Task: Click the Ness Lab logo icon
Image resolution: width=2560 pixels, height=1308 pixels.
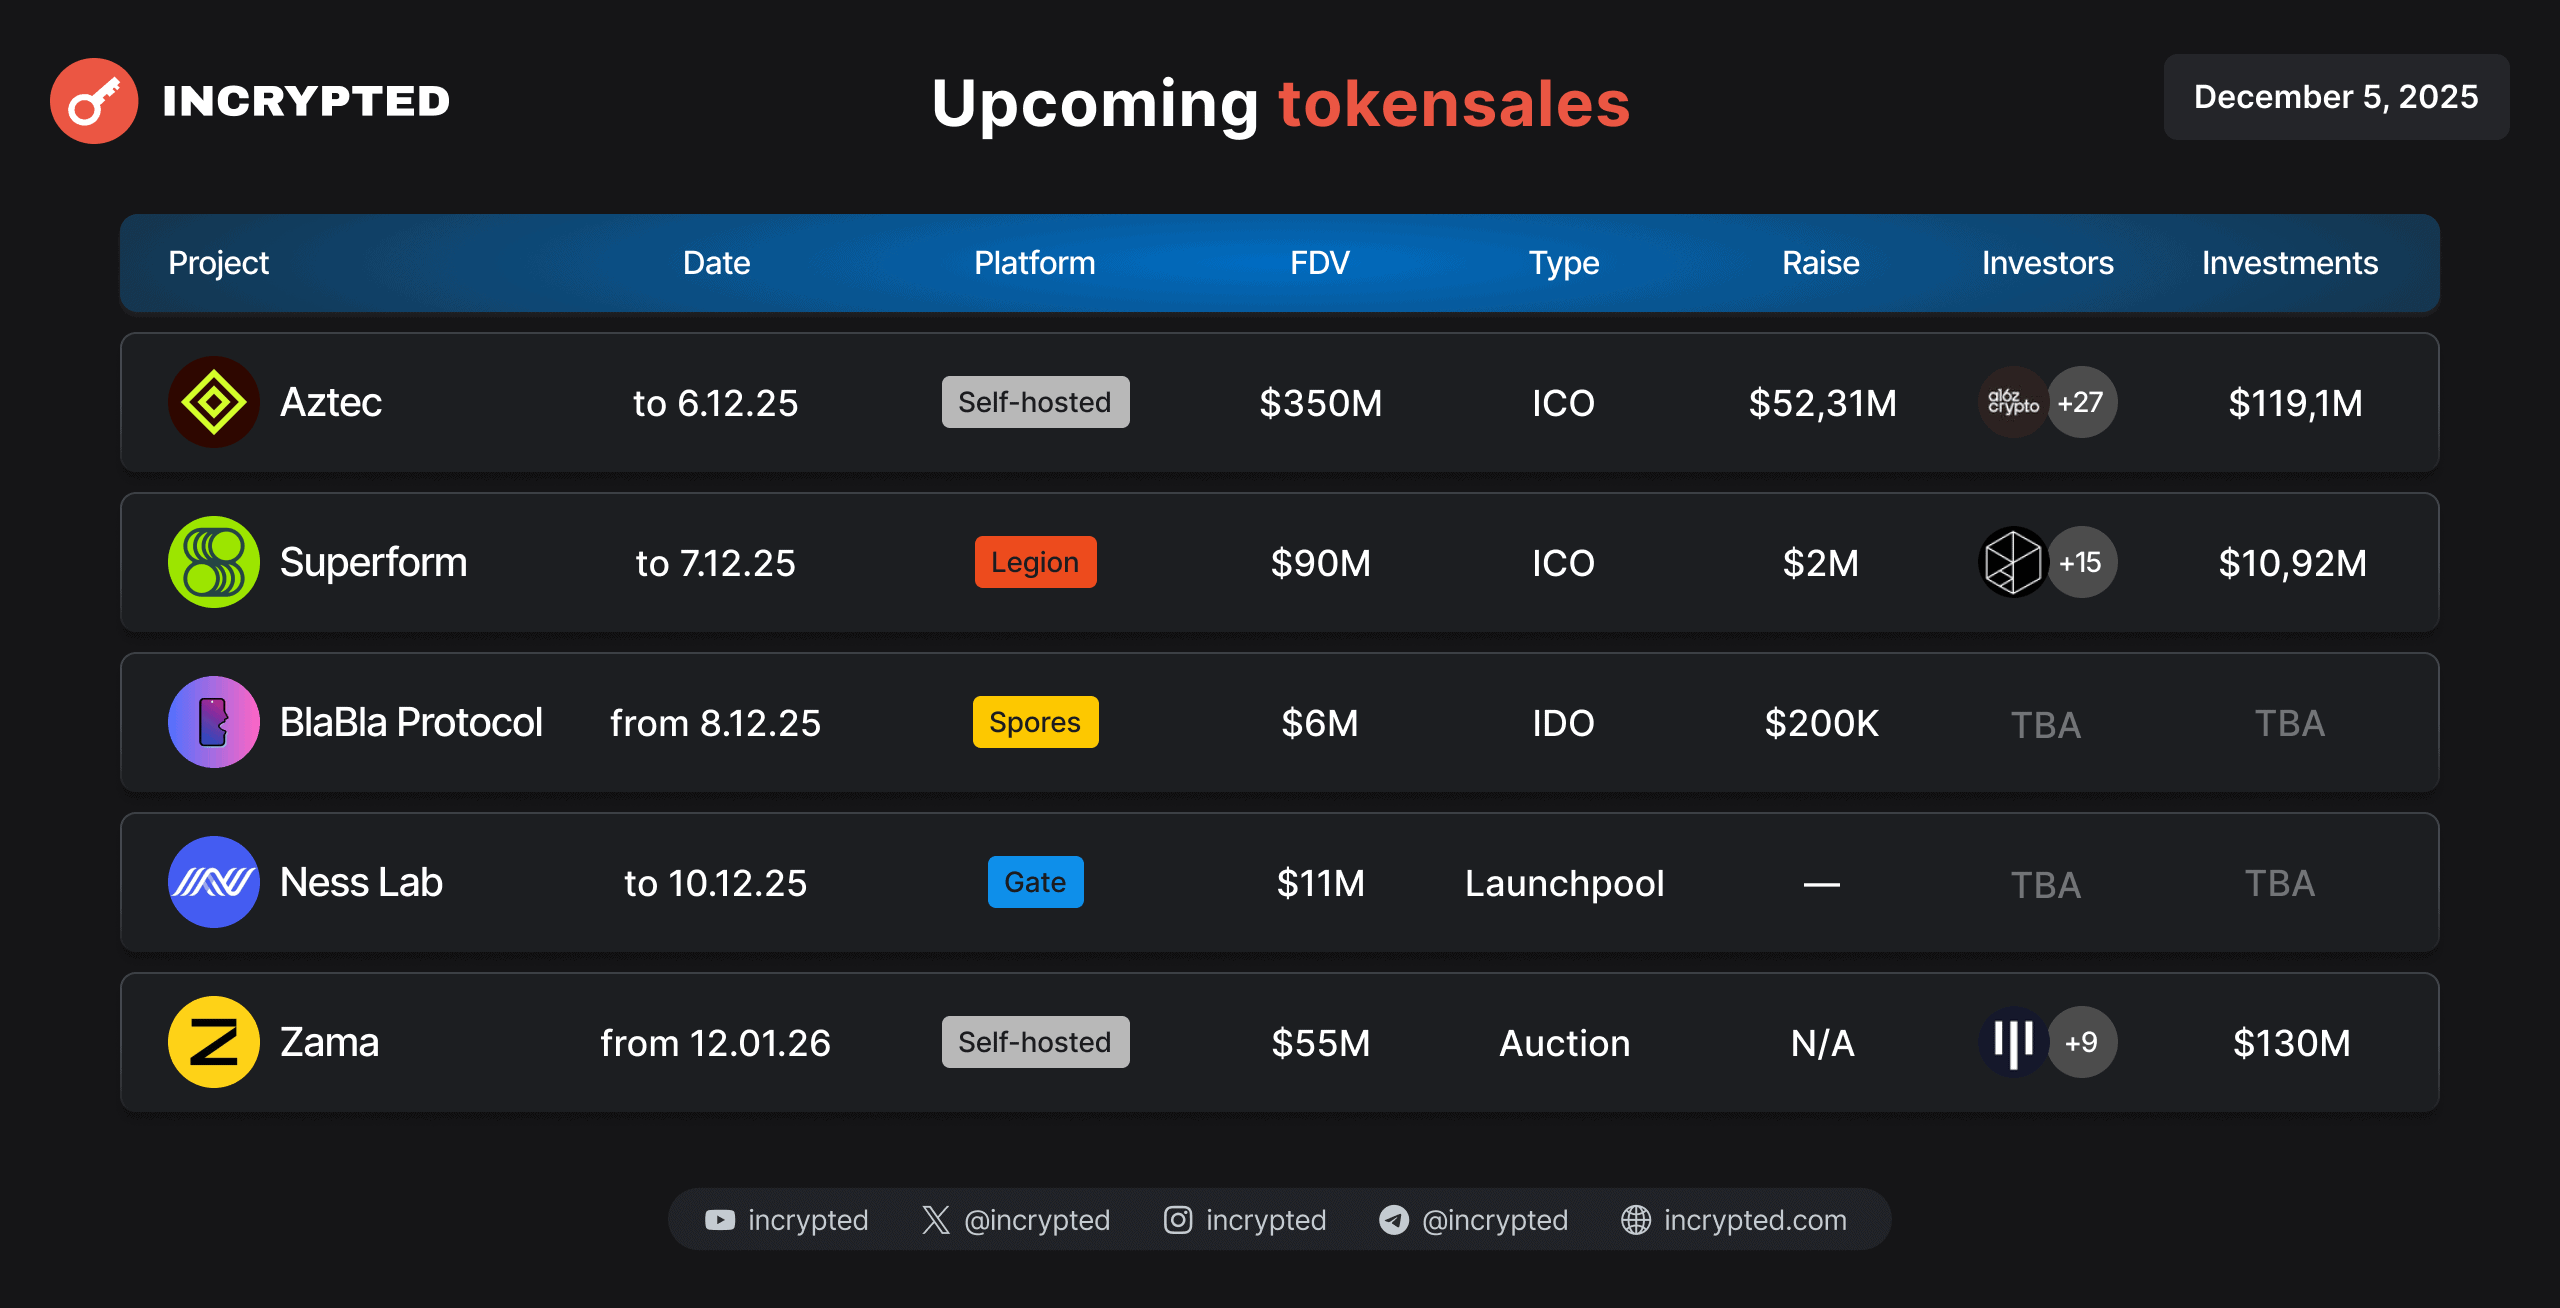Action: click(214, 882)
